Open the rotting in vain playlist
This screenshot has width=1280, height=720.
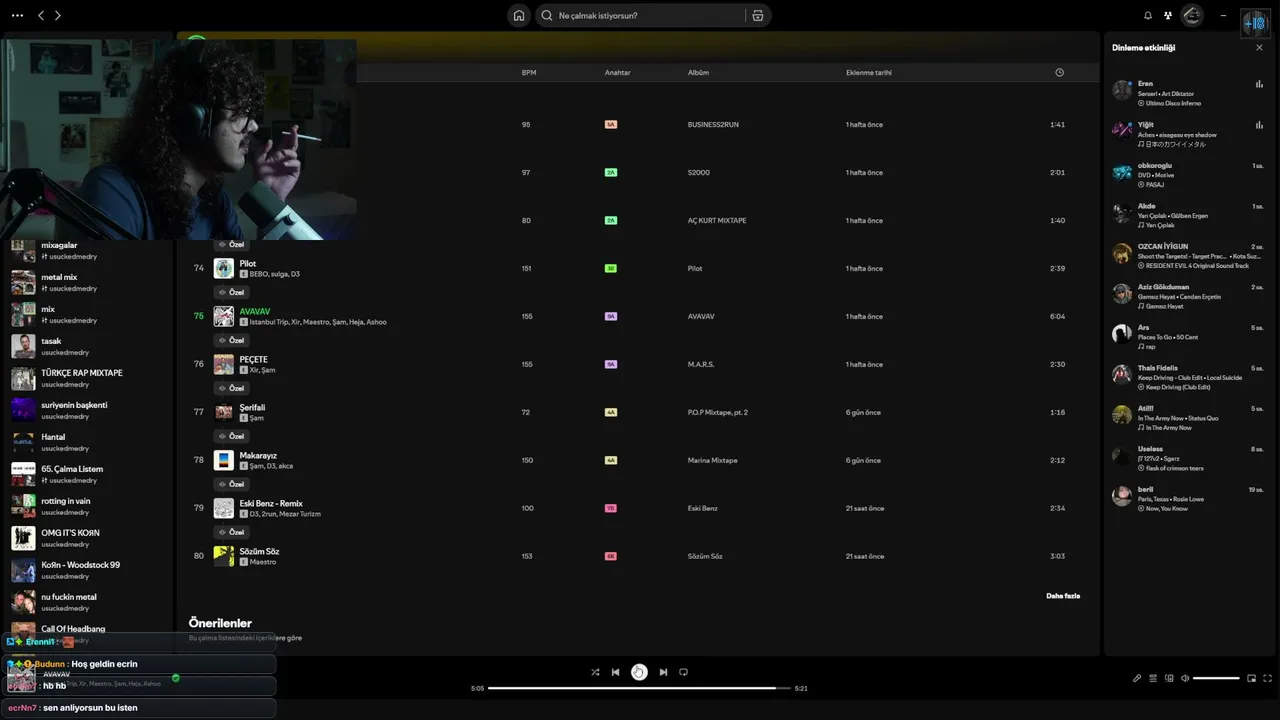click(88, 506)
